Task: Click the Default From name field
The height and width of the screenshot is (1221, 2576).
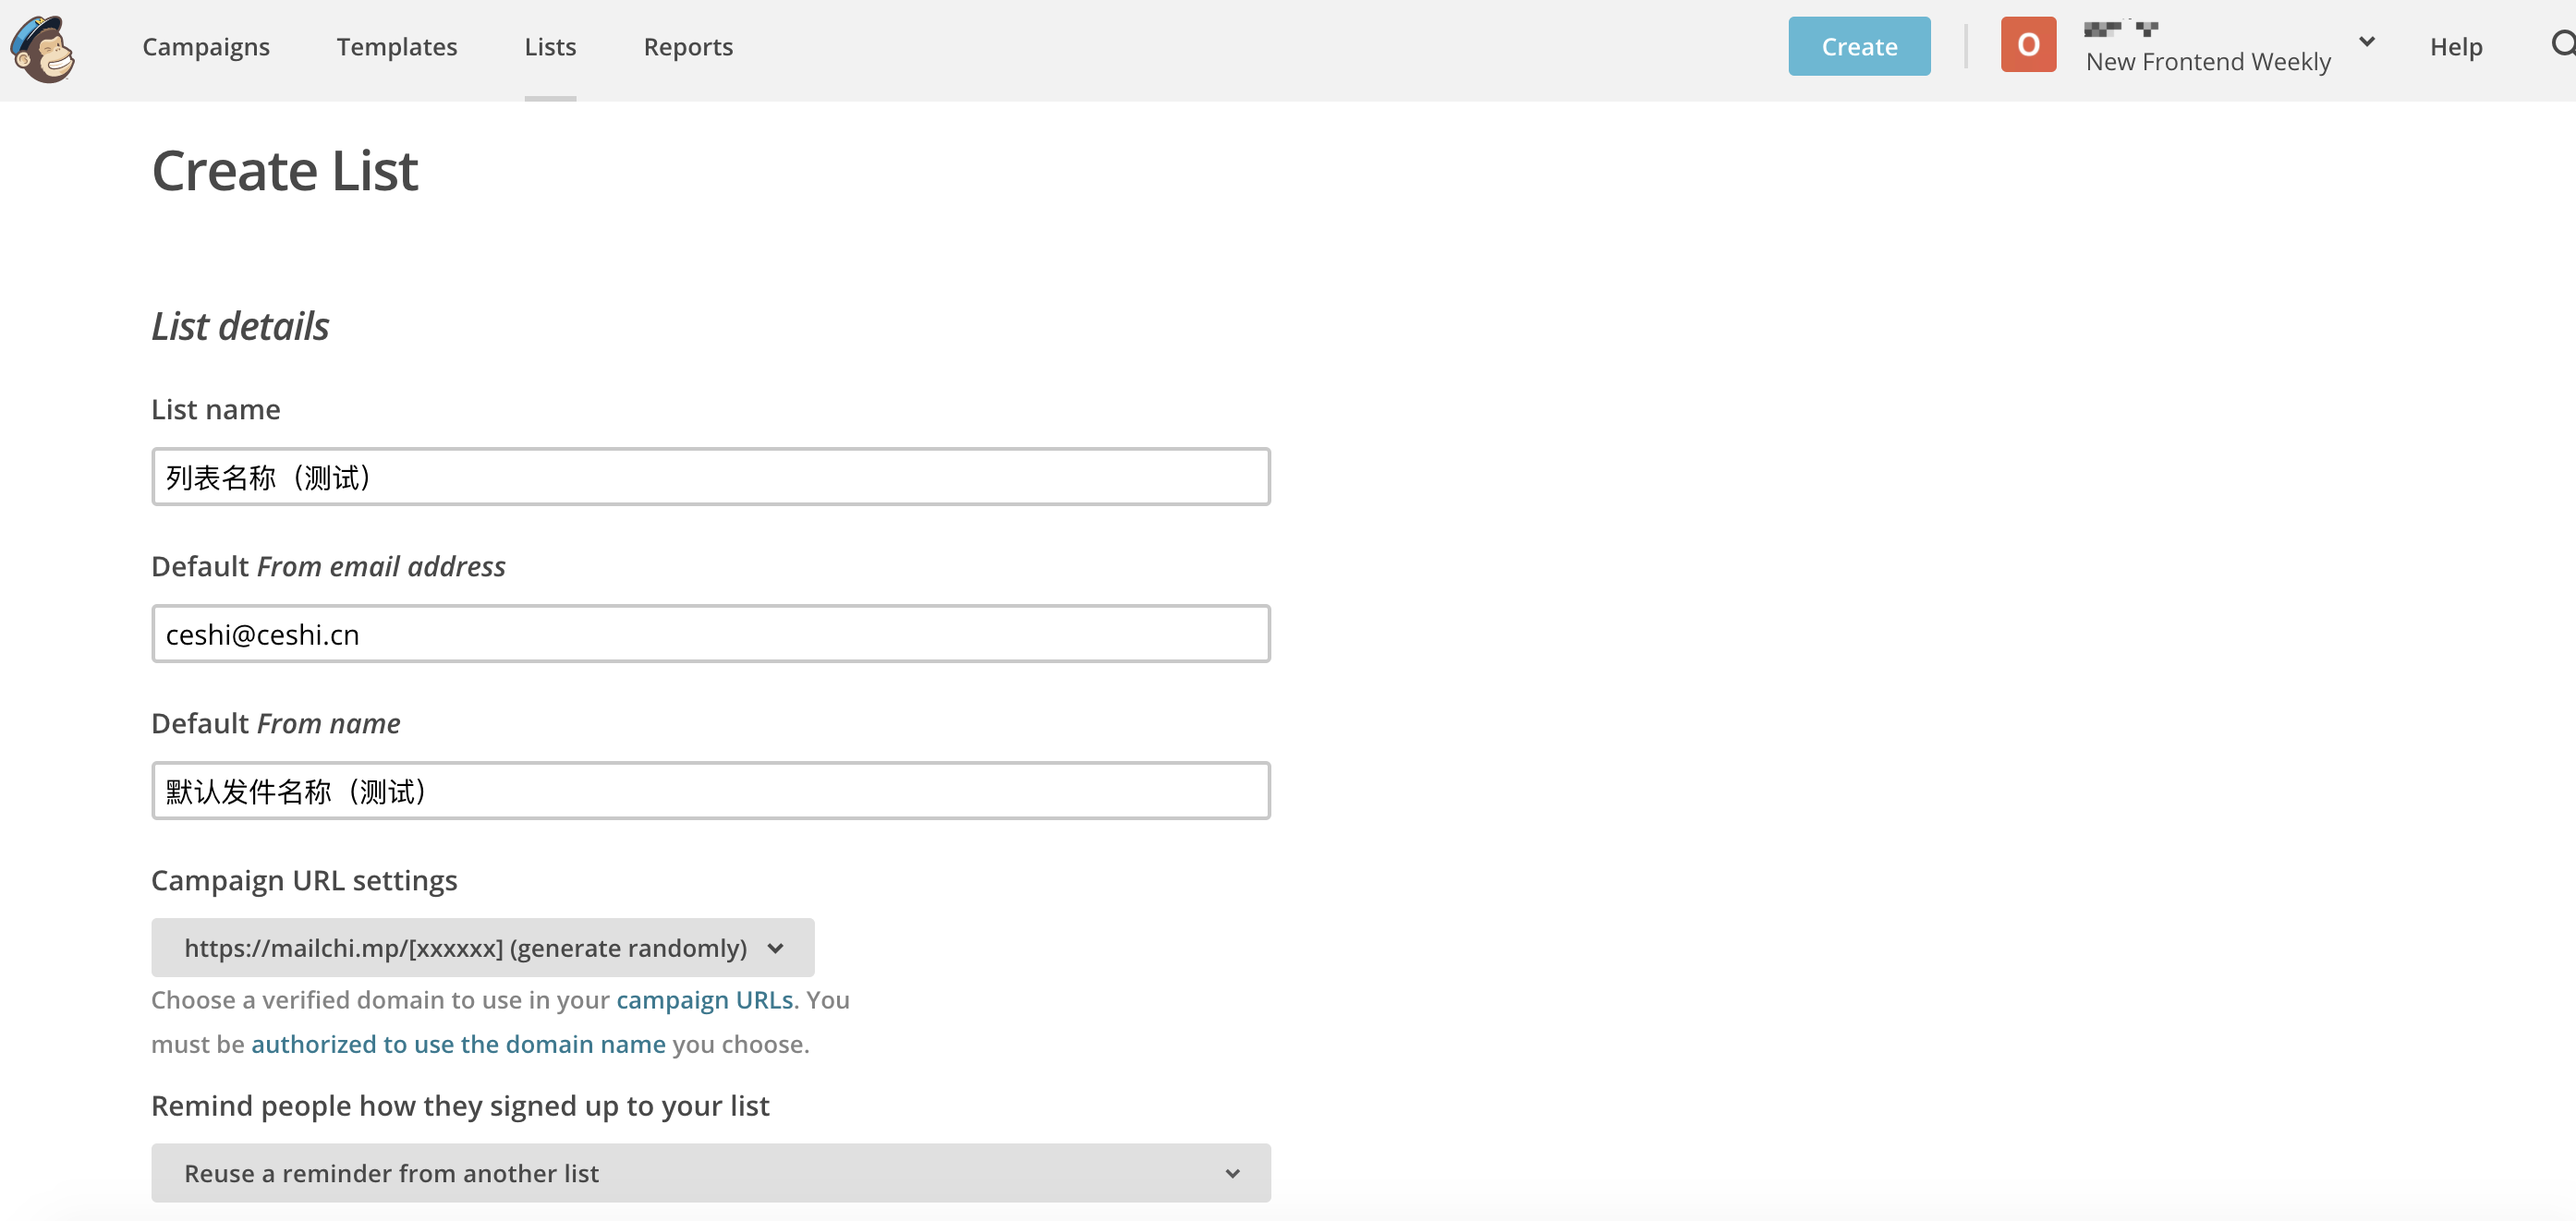Action: click(x=710, y=791)
